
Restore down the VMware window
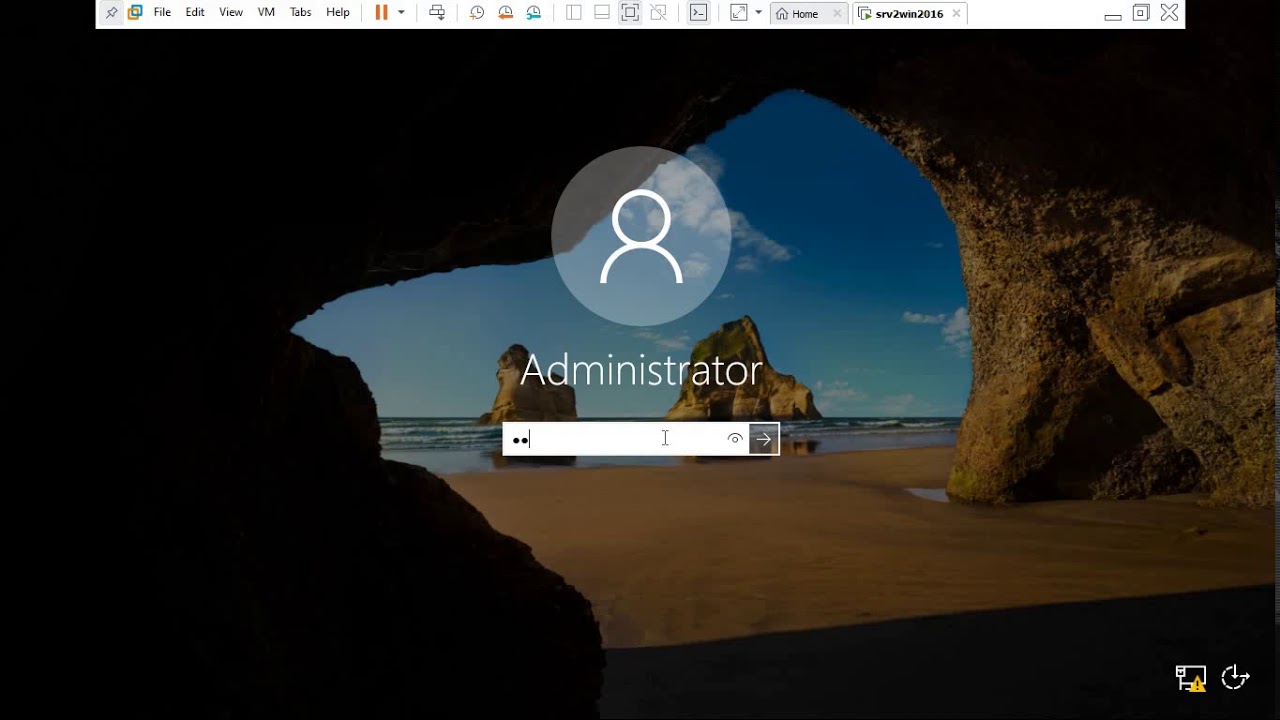[1141, 13]
